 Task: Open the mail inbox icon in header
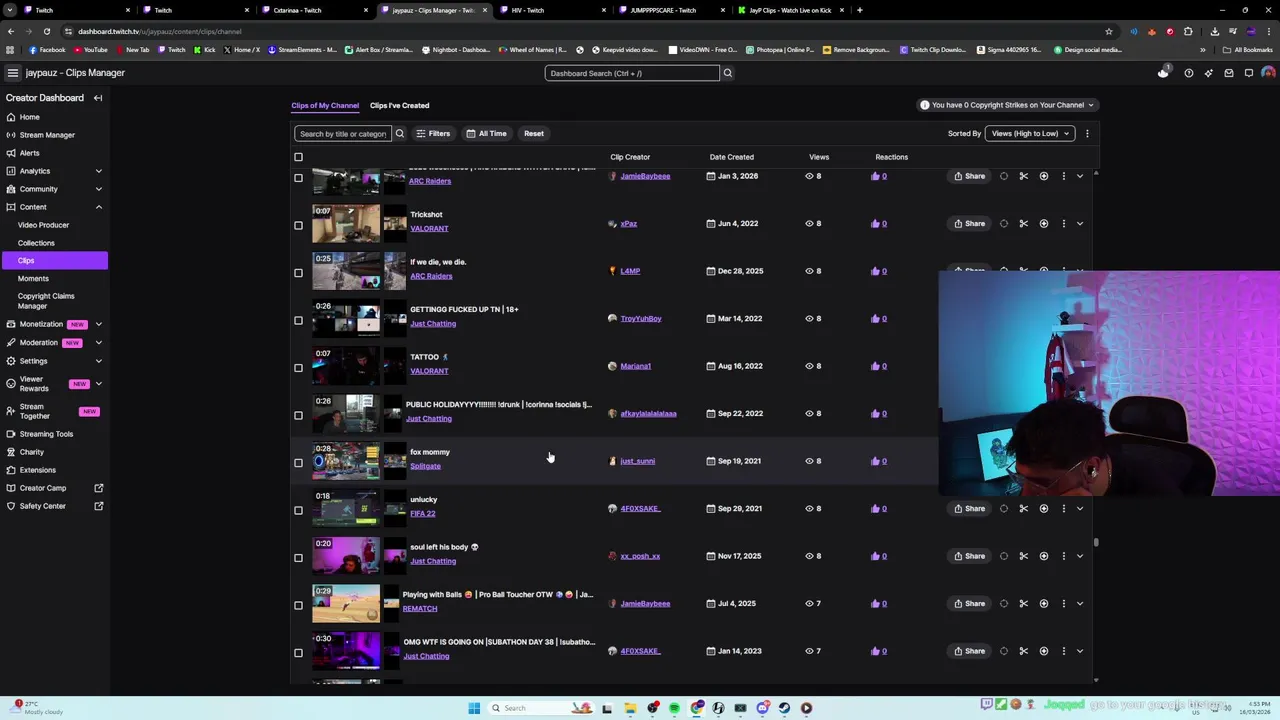[1229, 73]
